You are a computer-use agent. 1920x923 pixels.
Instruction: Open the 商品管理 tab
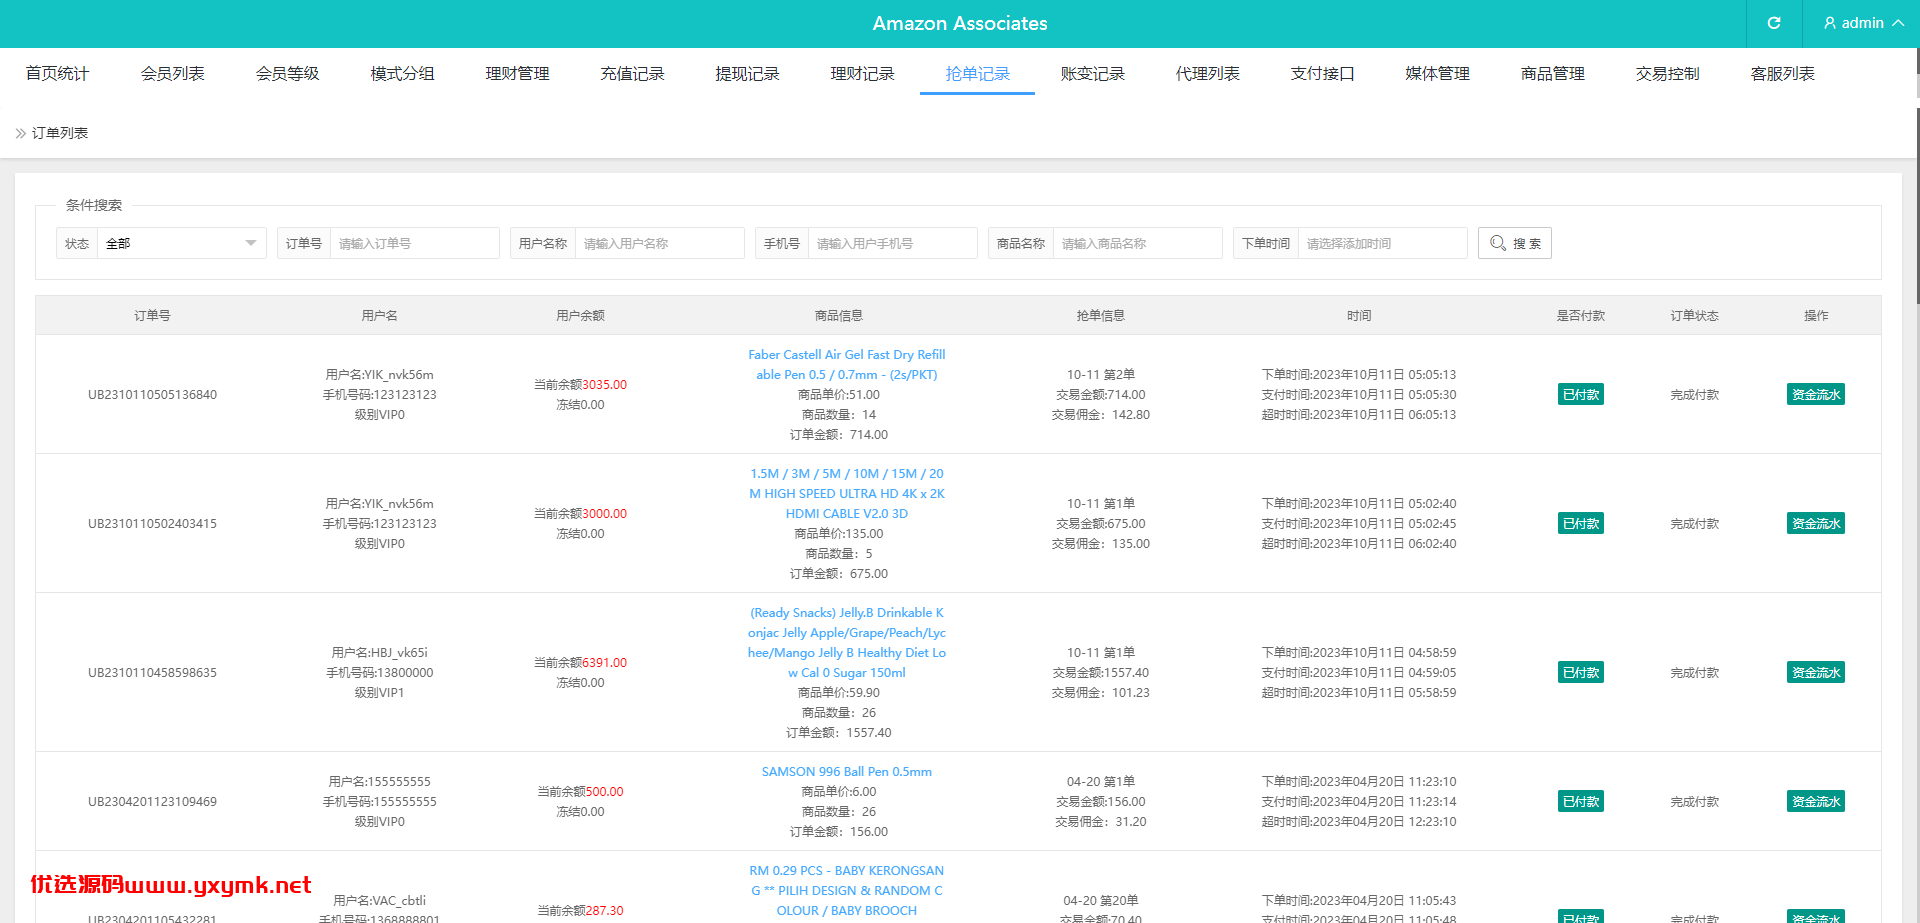point(1553,73)
